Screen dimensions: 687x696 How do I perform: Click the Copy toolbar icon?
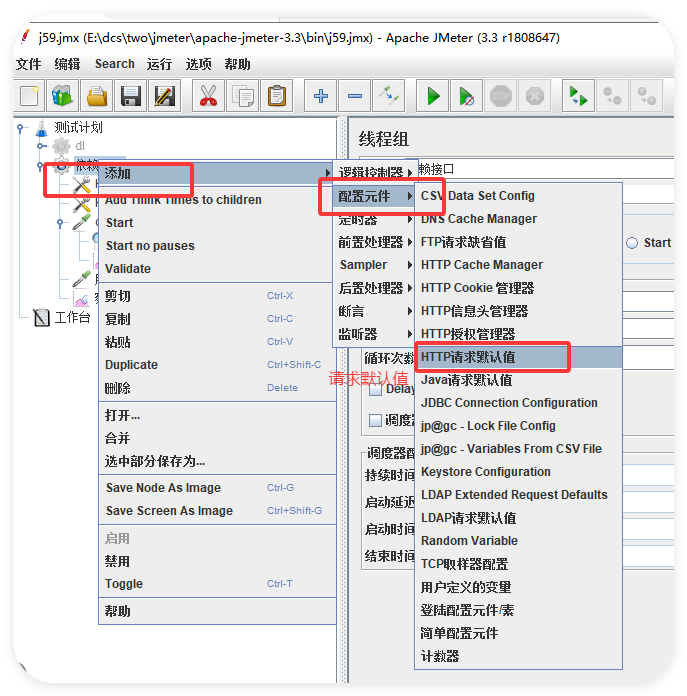pyautogui.click(x=242, y=95)
